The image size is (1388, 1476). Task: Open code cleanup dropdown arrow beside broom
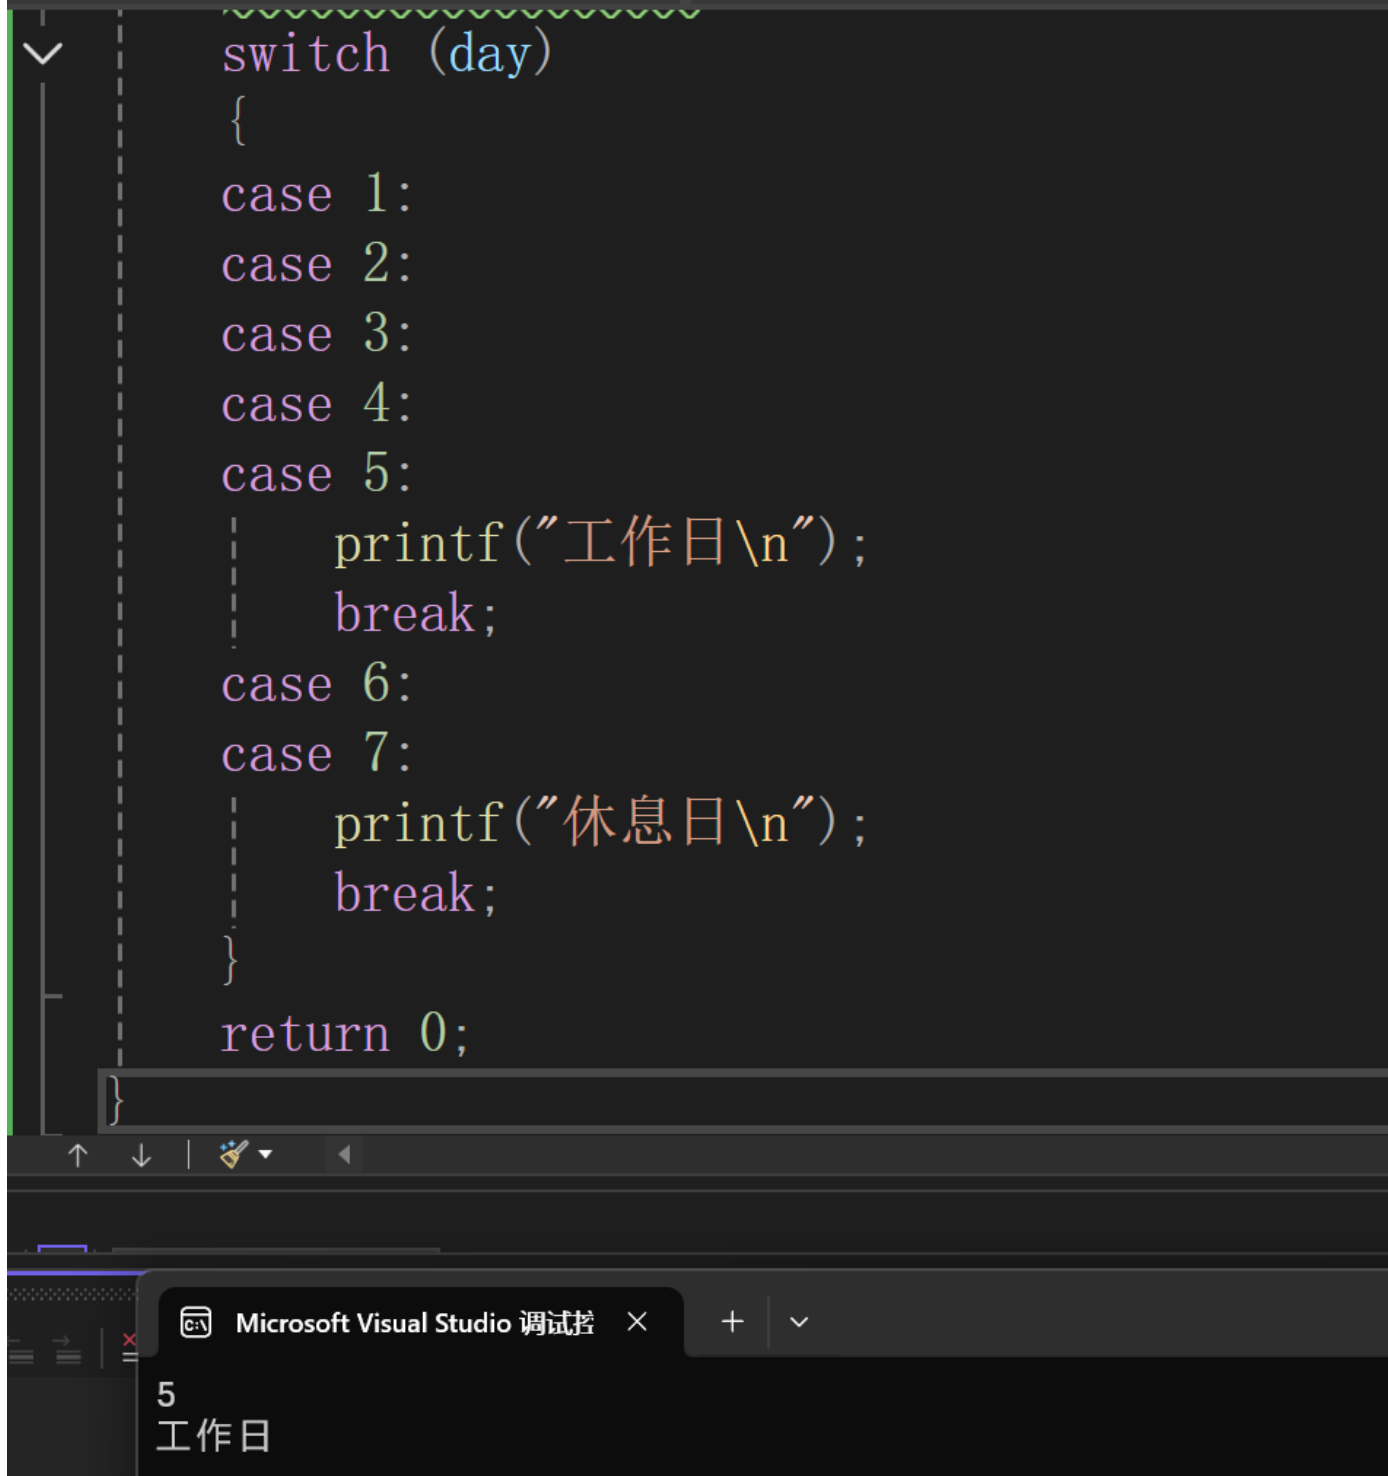click(265, 1154)
